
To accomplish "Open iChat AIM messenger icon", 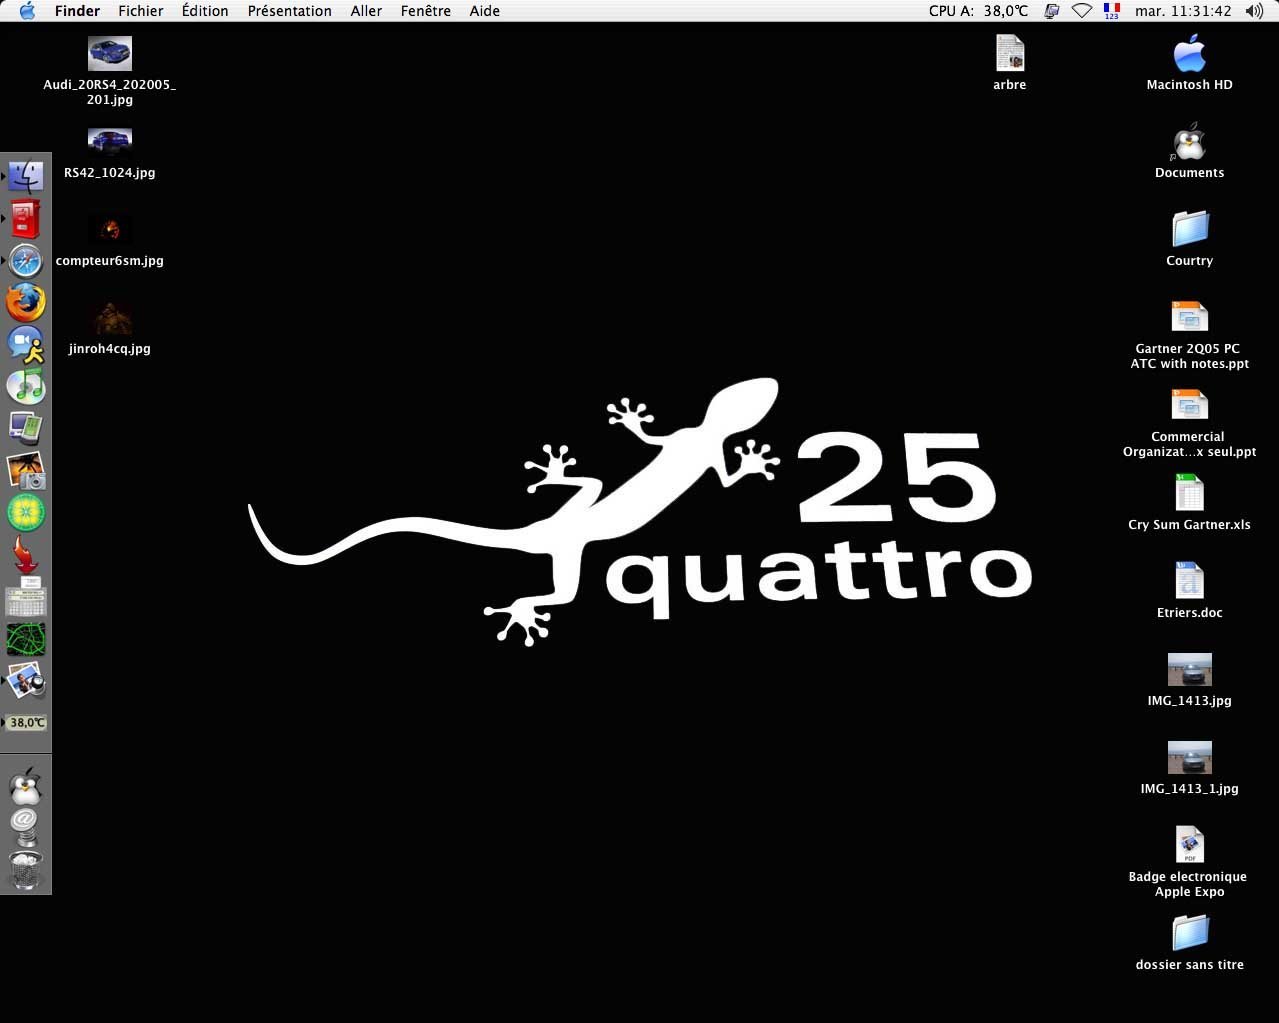I will point(26,344).
